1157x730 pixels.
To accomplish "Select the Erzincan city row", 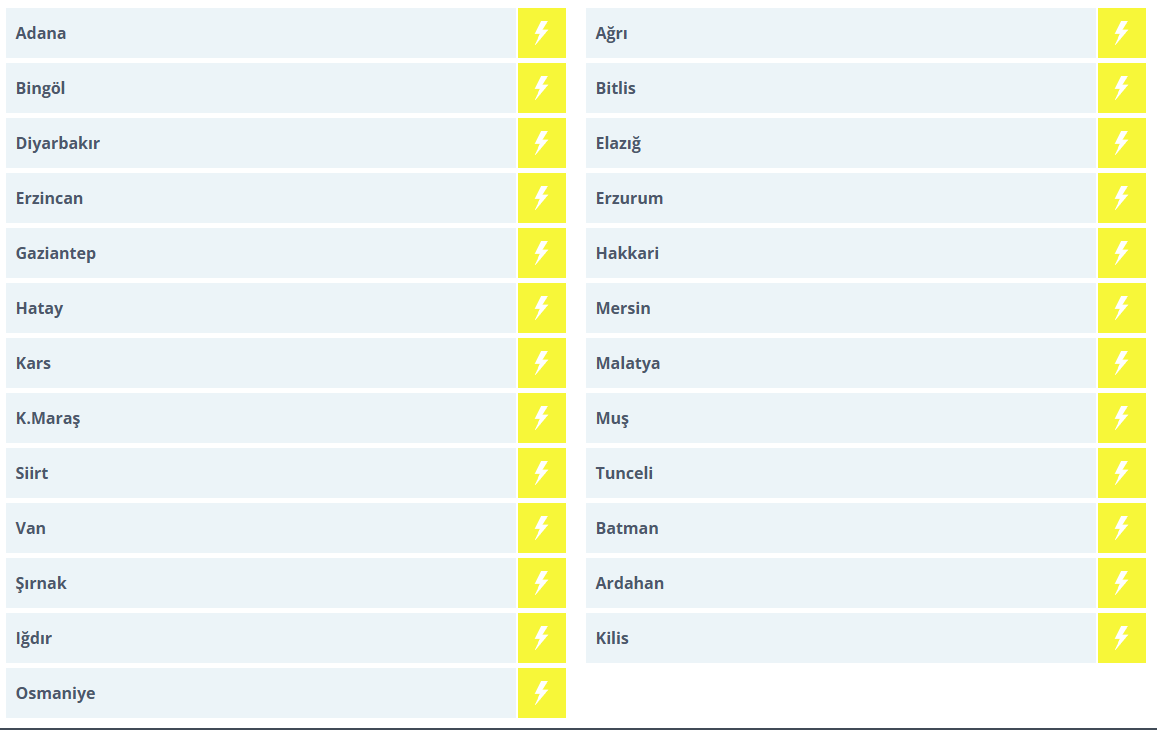I will tap(50, 198).
